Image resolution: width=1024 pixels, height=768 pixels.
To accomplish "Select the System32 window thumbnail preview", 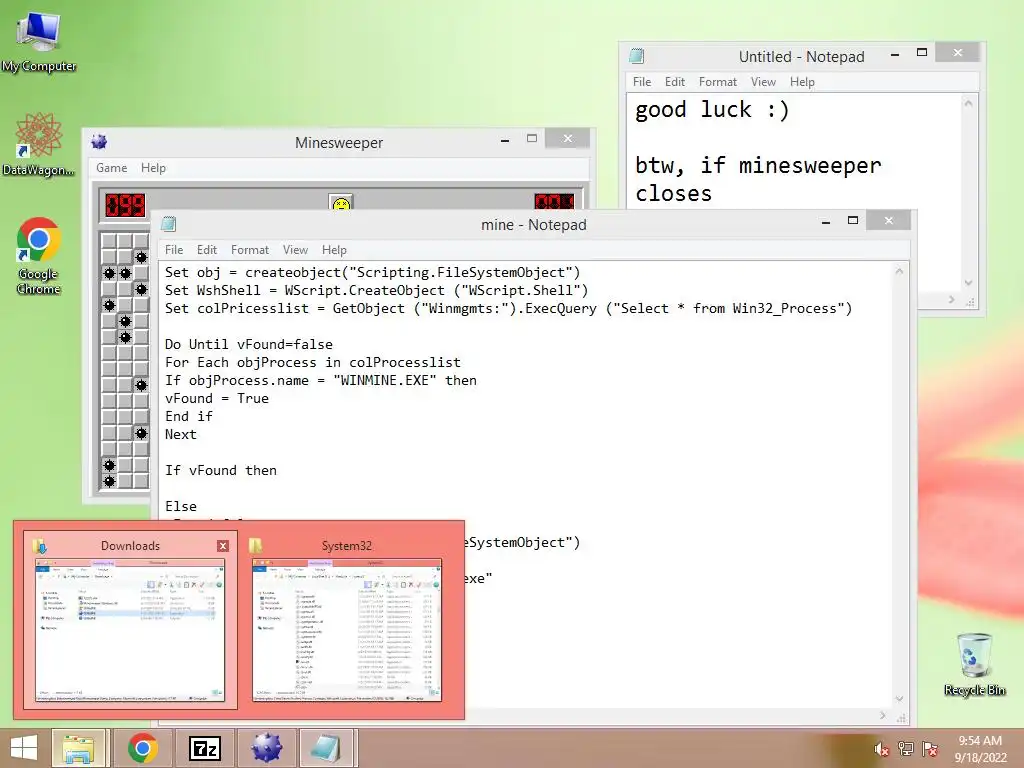I will 347,630.
